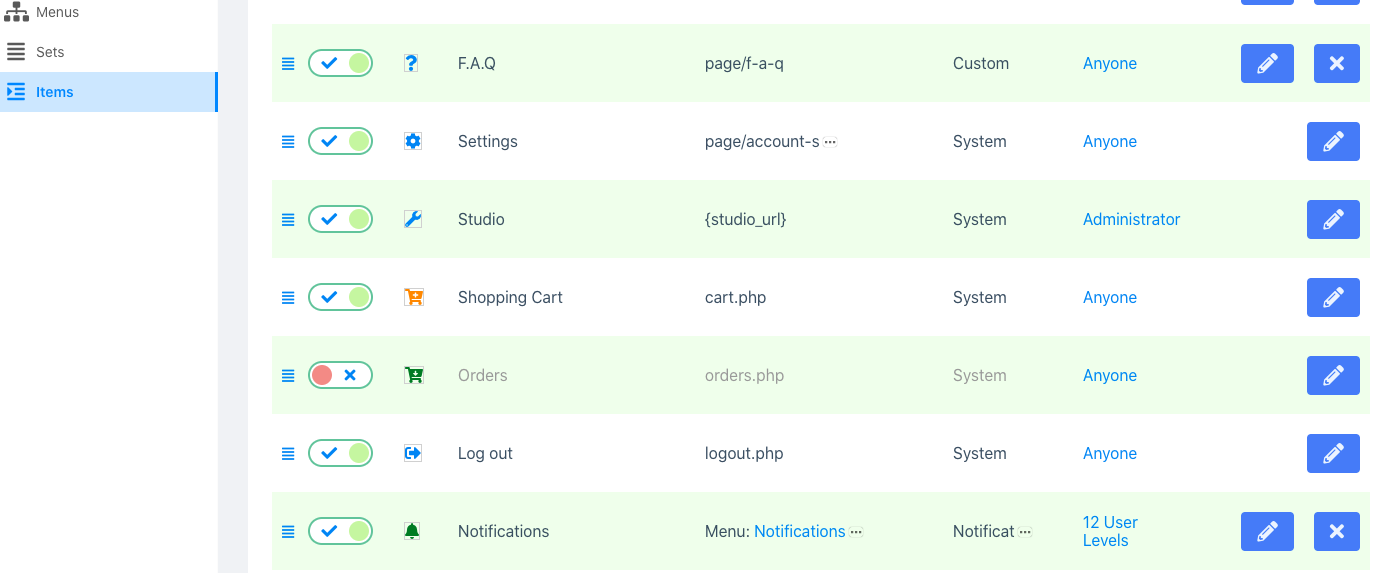The image size is (1383, 573).
Task: Click the F.A.Q question mark icon
Action: 411,63
